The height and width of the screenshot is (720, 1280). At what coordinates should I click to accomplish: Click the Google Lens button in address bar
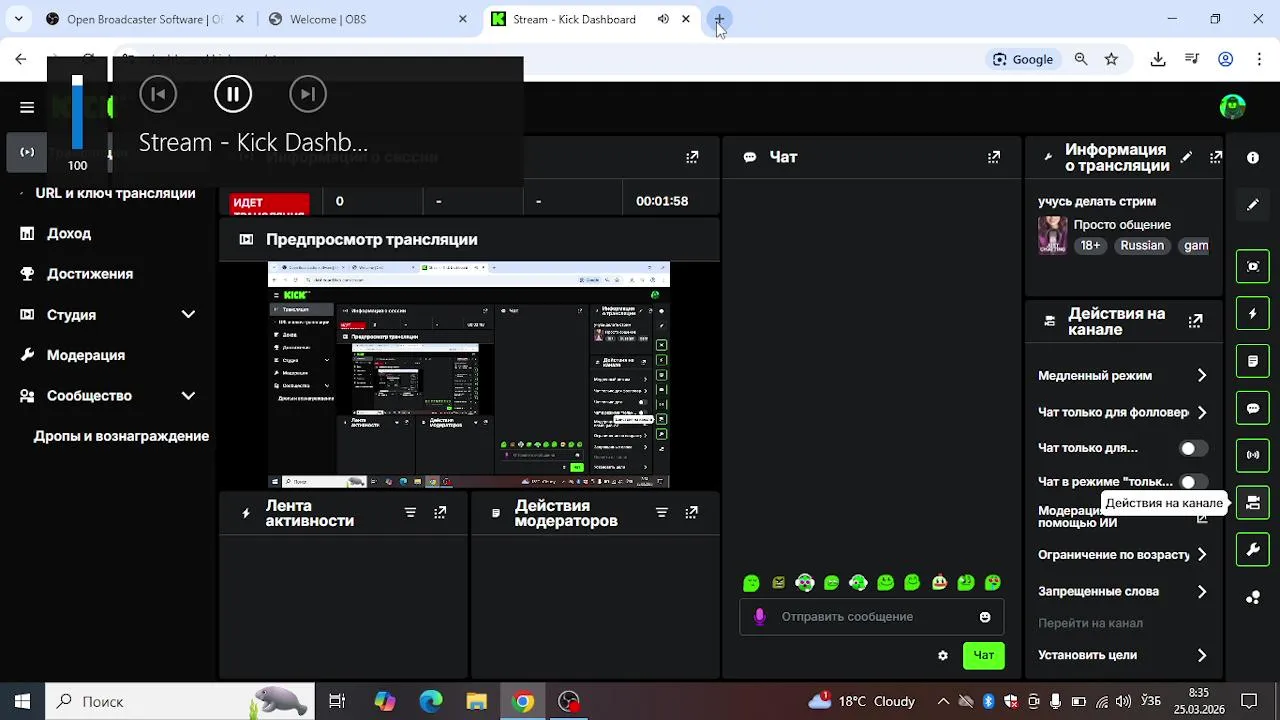[x=1023, y=59]
